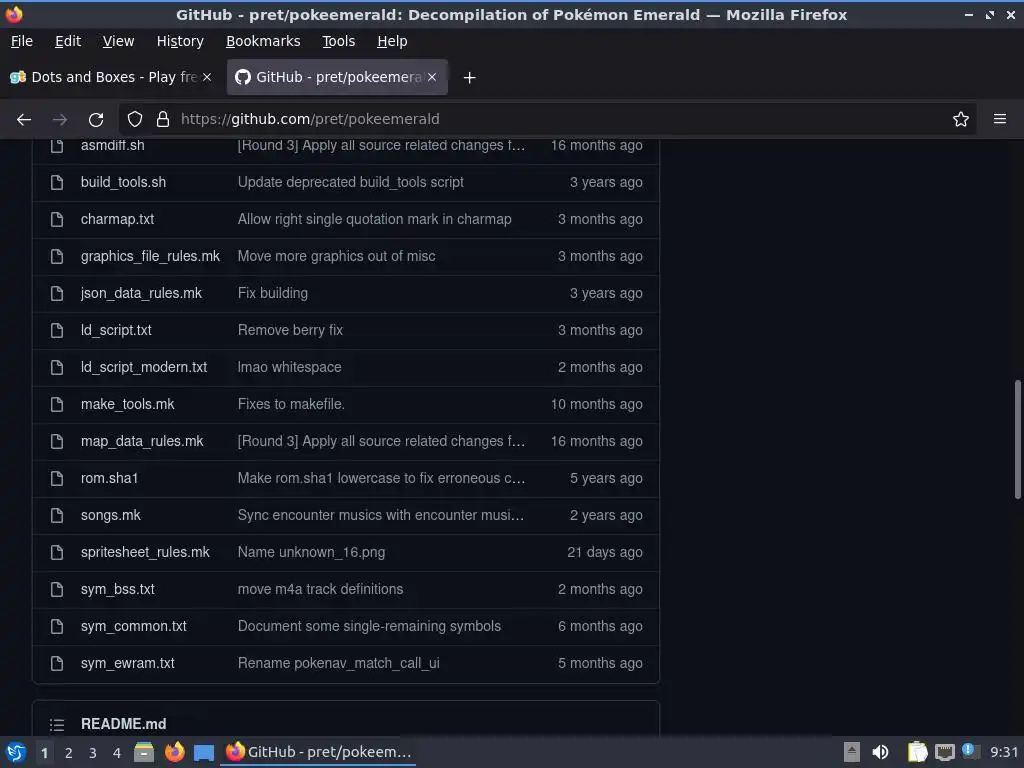Click file icon beside sym_common.txt

57,626
